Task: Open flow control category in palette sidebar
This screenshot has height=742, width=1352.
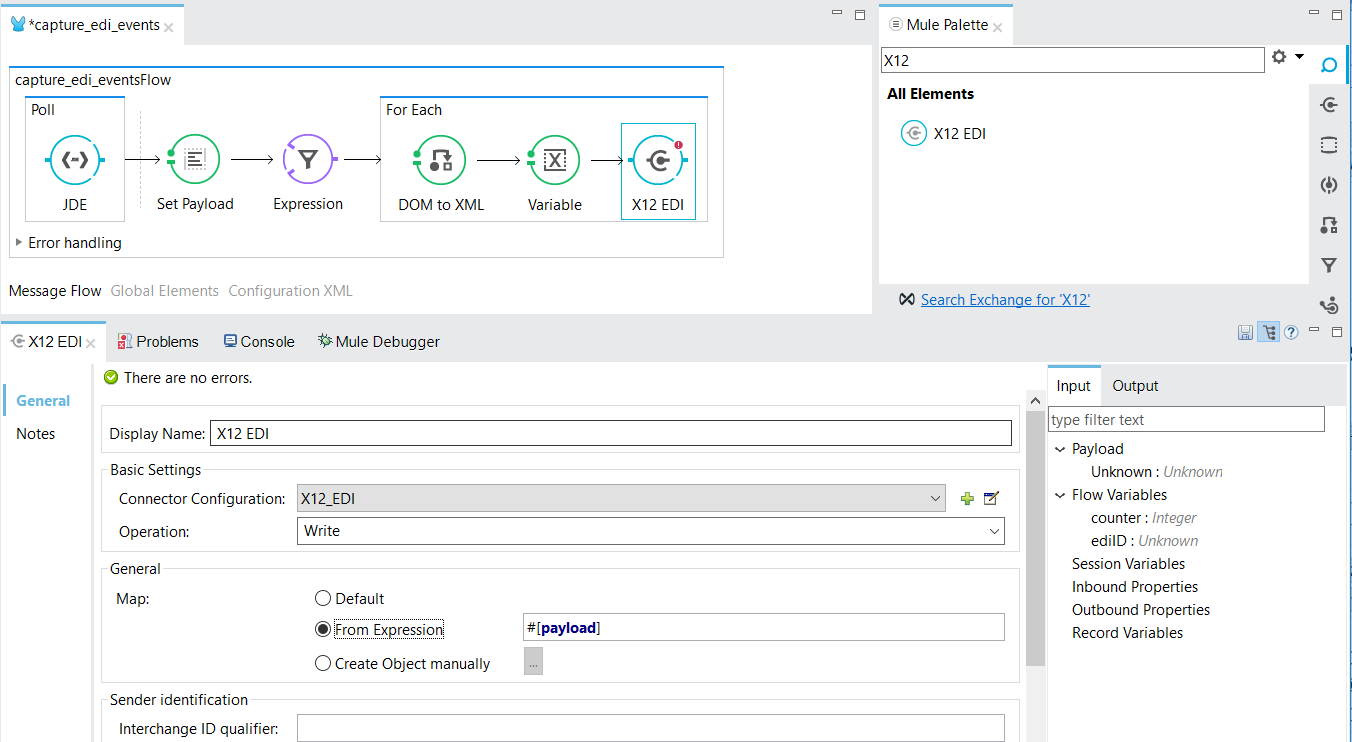Action: pyautogui.click(x=1329, y=305)
